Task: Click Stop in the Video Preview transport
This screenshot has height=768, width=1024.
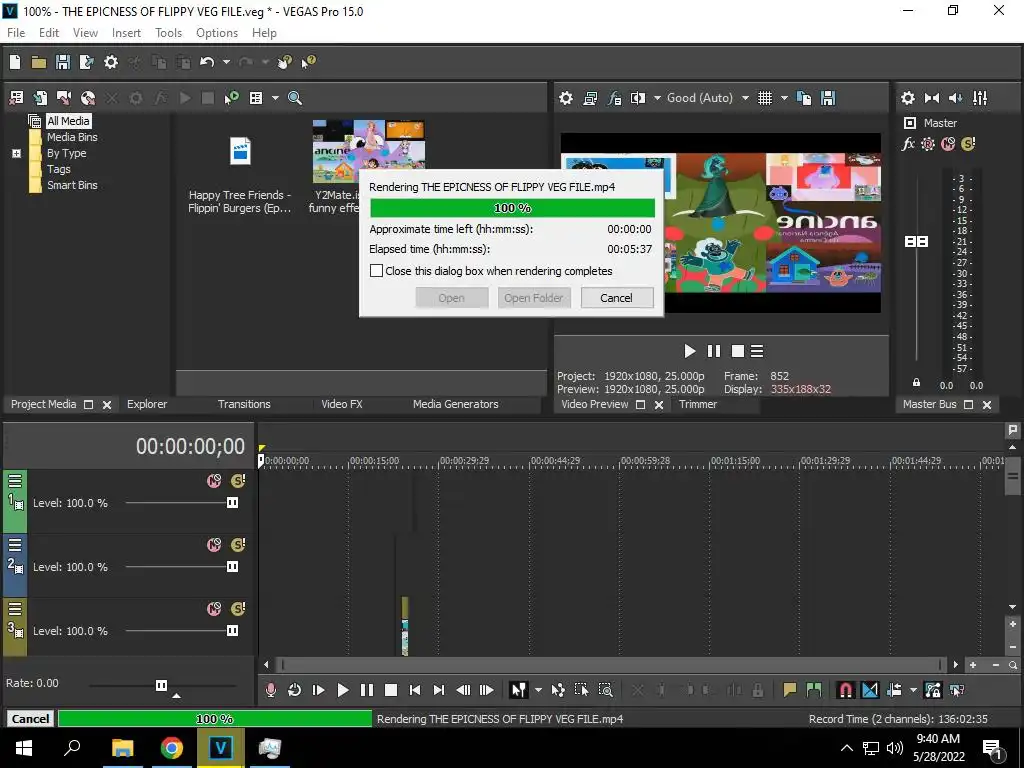Action: [x=738, y=351]
